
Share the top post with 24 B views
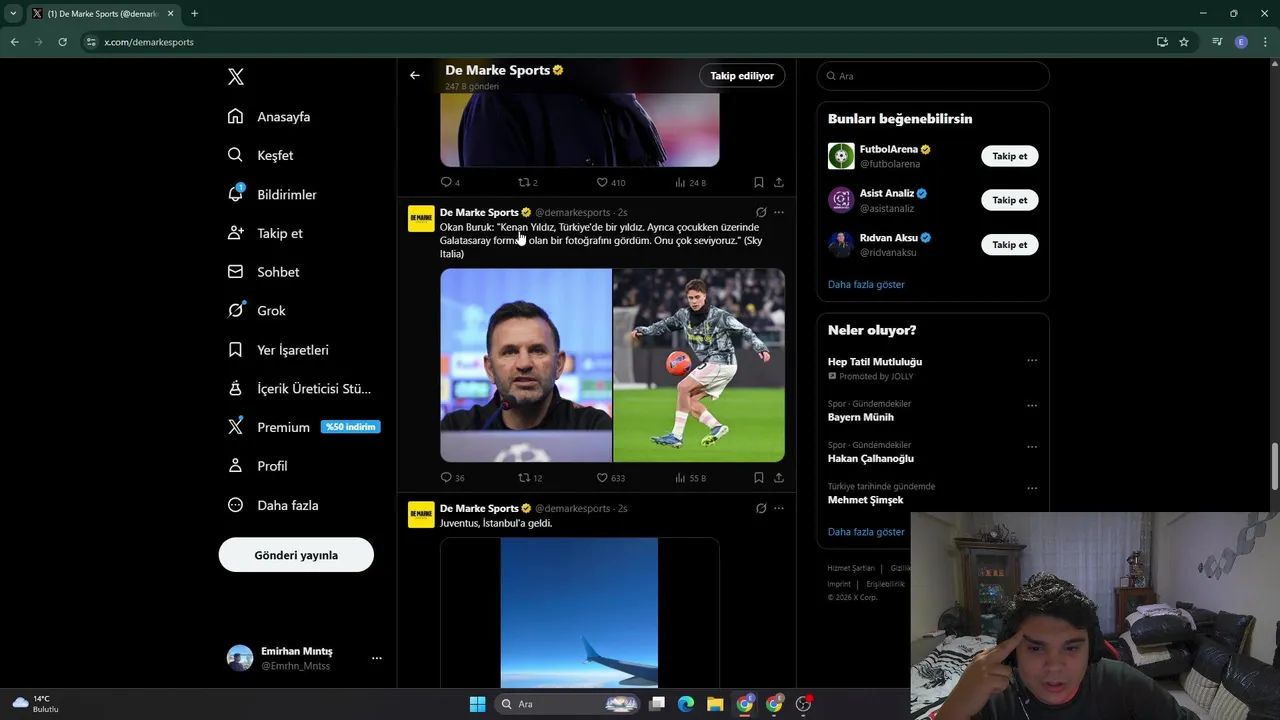point(779,182)
